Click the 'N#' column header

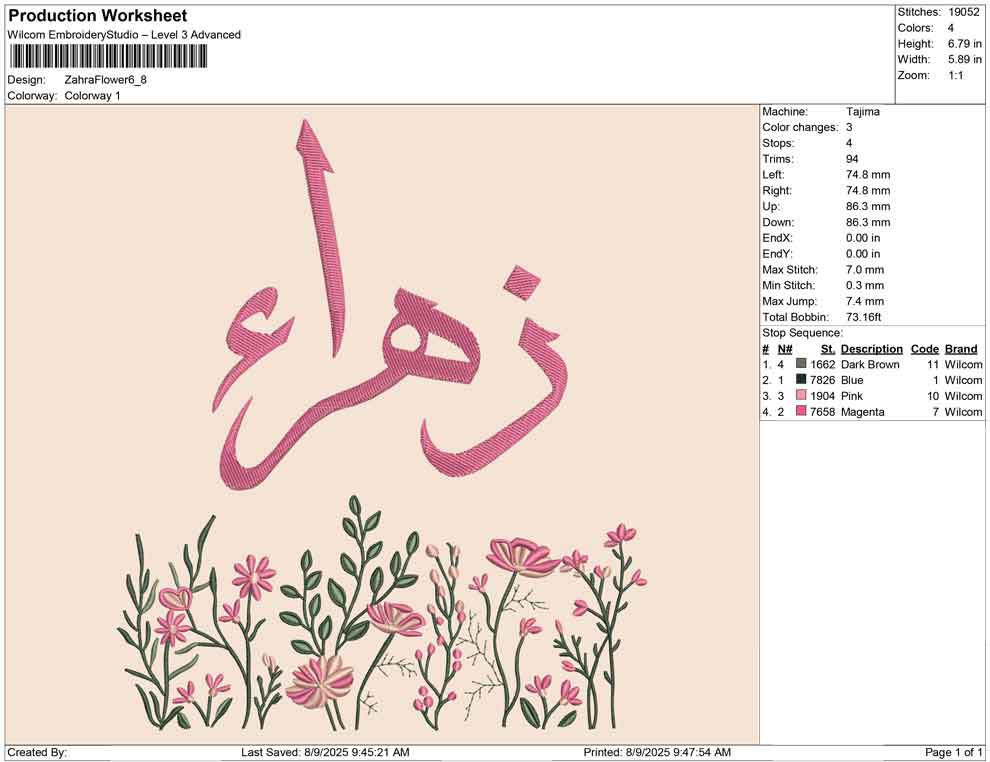pyautogui.click(x=785, y=349)
